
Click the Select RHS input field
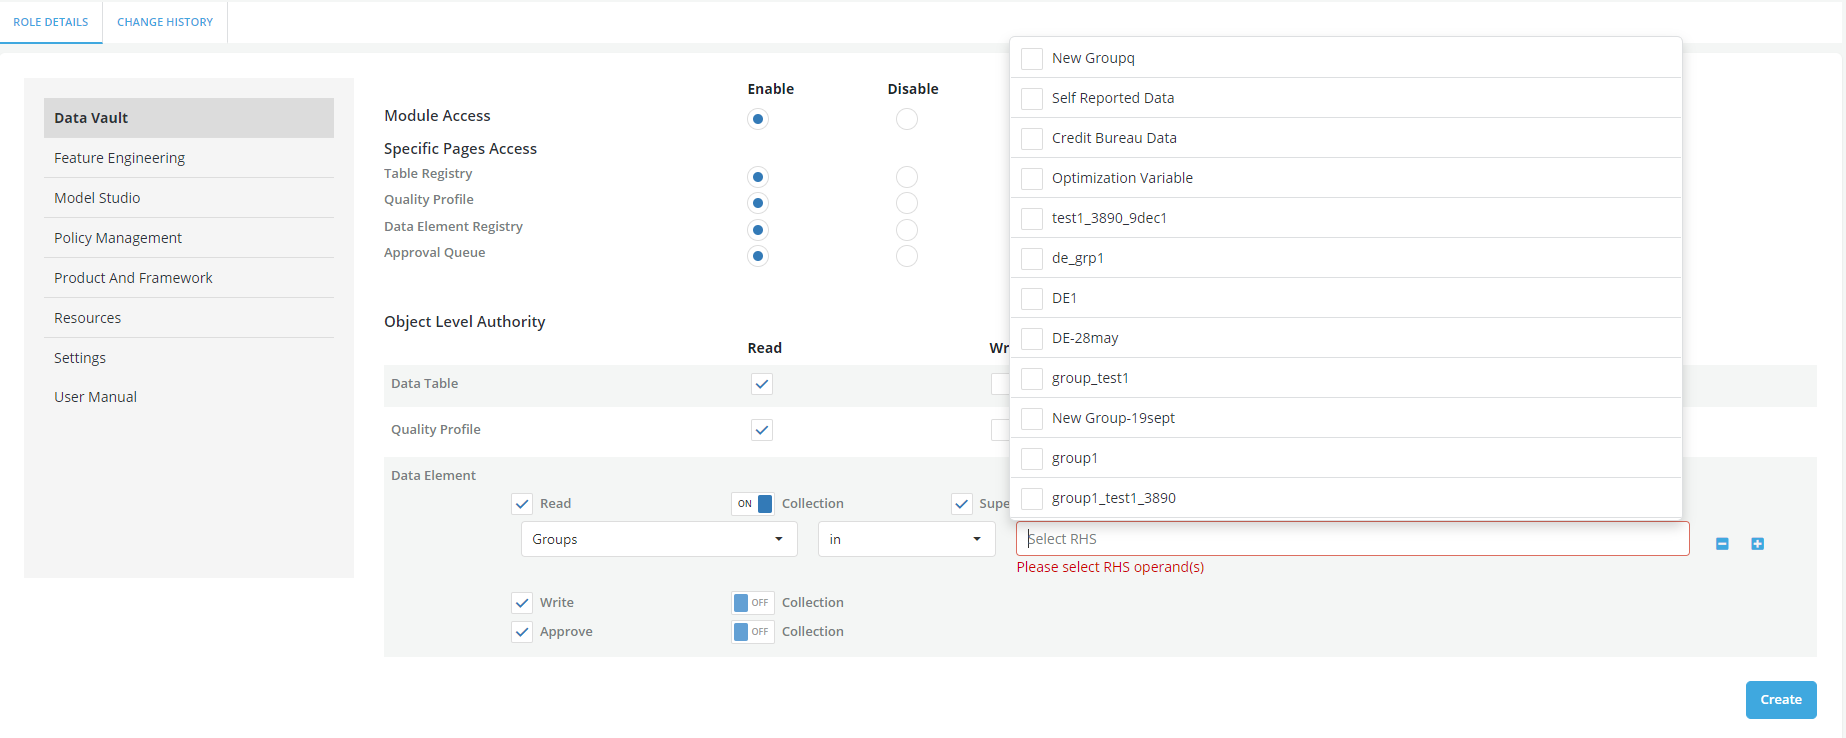click(x=1352, y=539)
